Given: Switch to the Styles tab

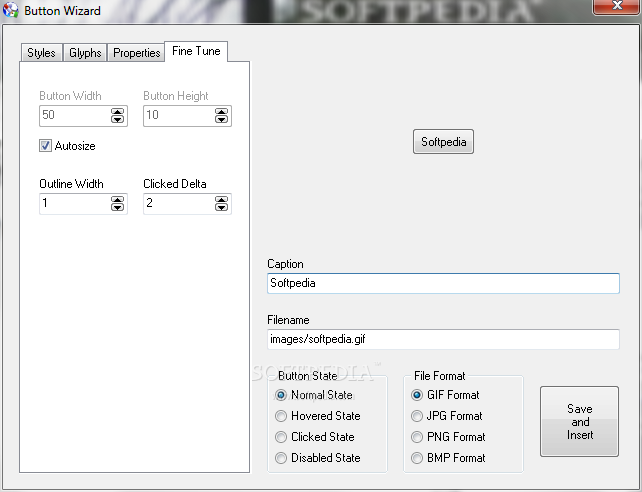Looking at the screenshot, I should [41, 53].
